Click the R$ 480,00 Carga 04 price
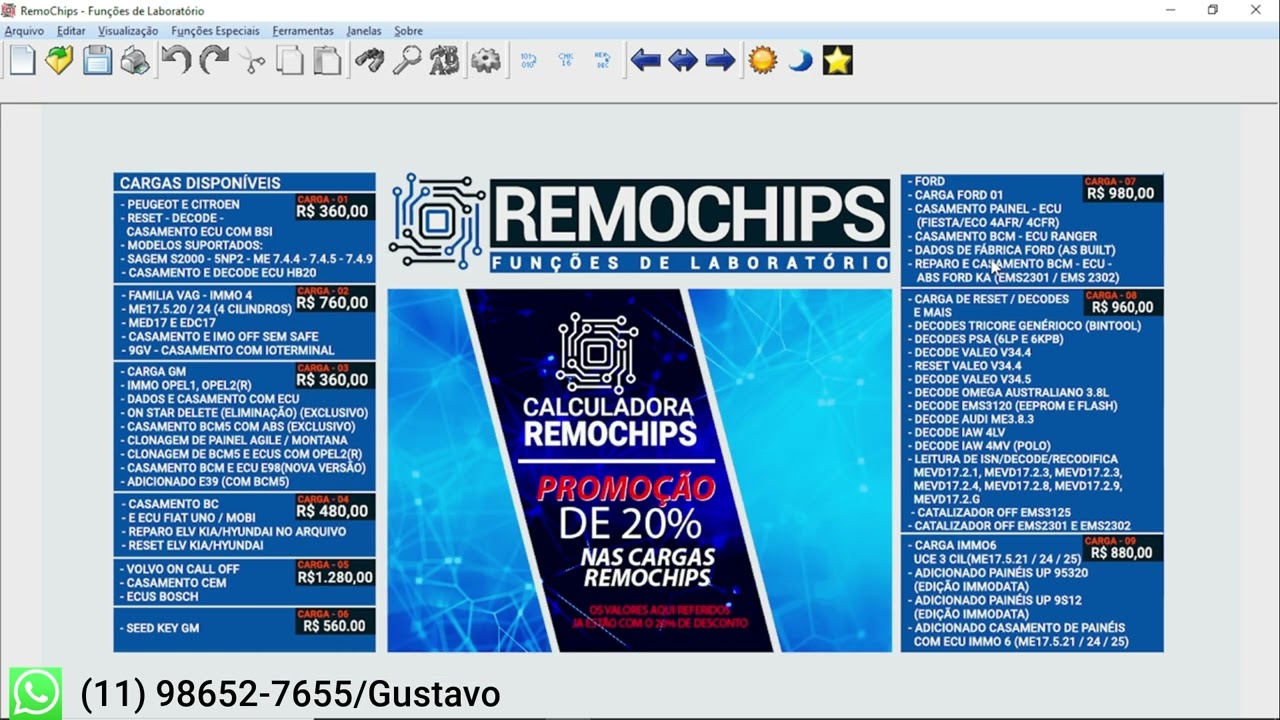 333,511
